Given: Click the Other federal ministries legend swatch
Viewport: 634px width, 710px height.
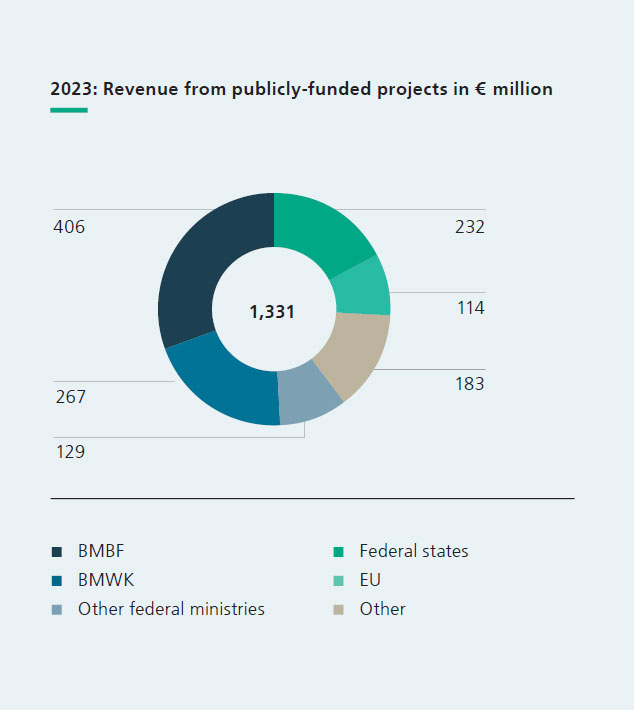Looking at the screenshot, I should pos(57,610).
